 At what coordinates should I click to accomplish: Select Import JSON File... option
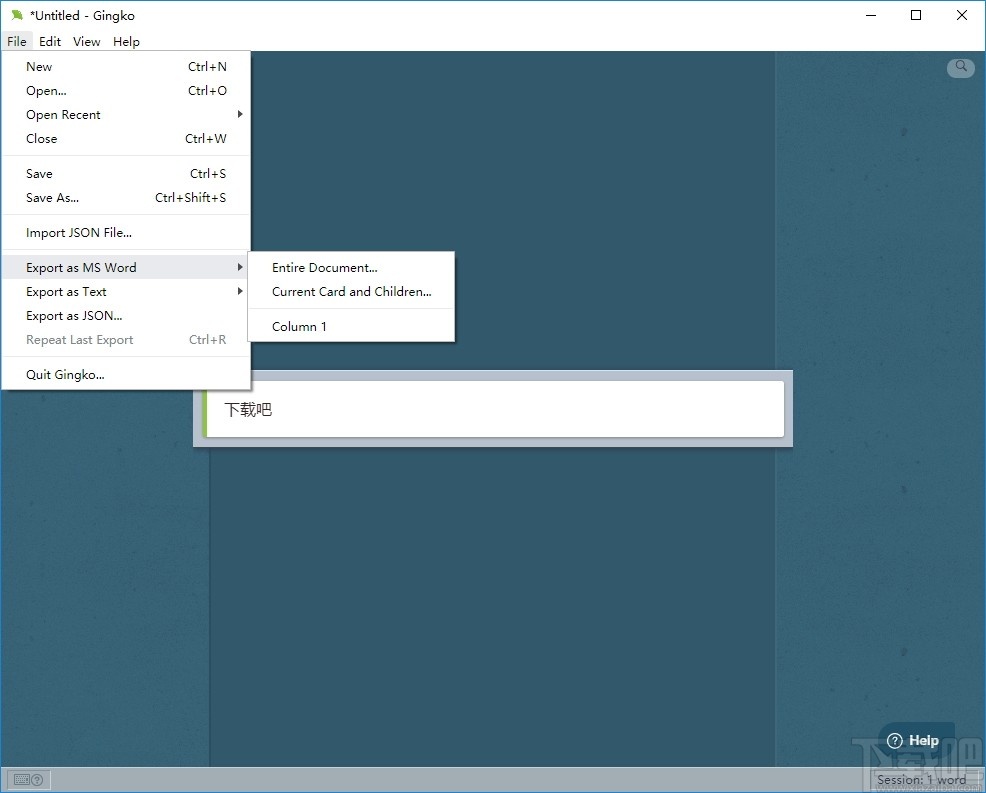pyautogui.click(x=126, y=233)
